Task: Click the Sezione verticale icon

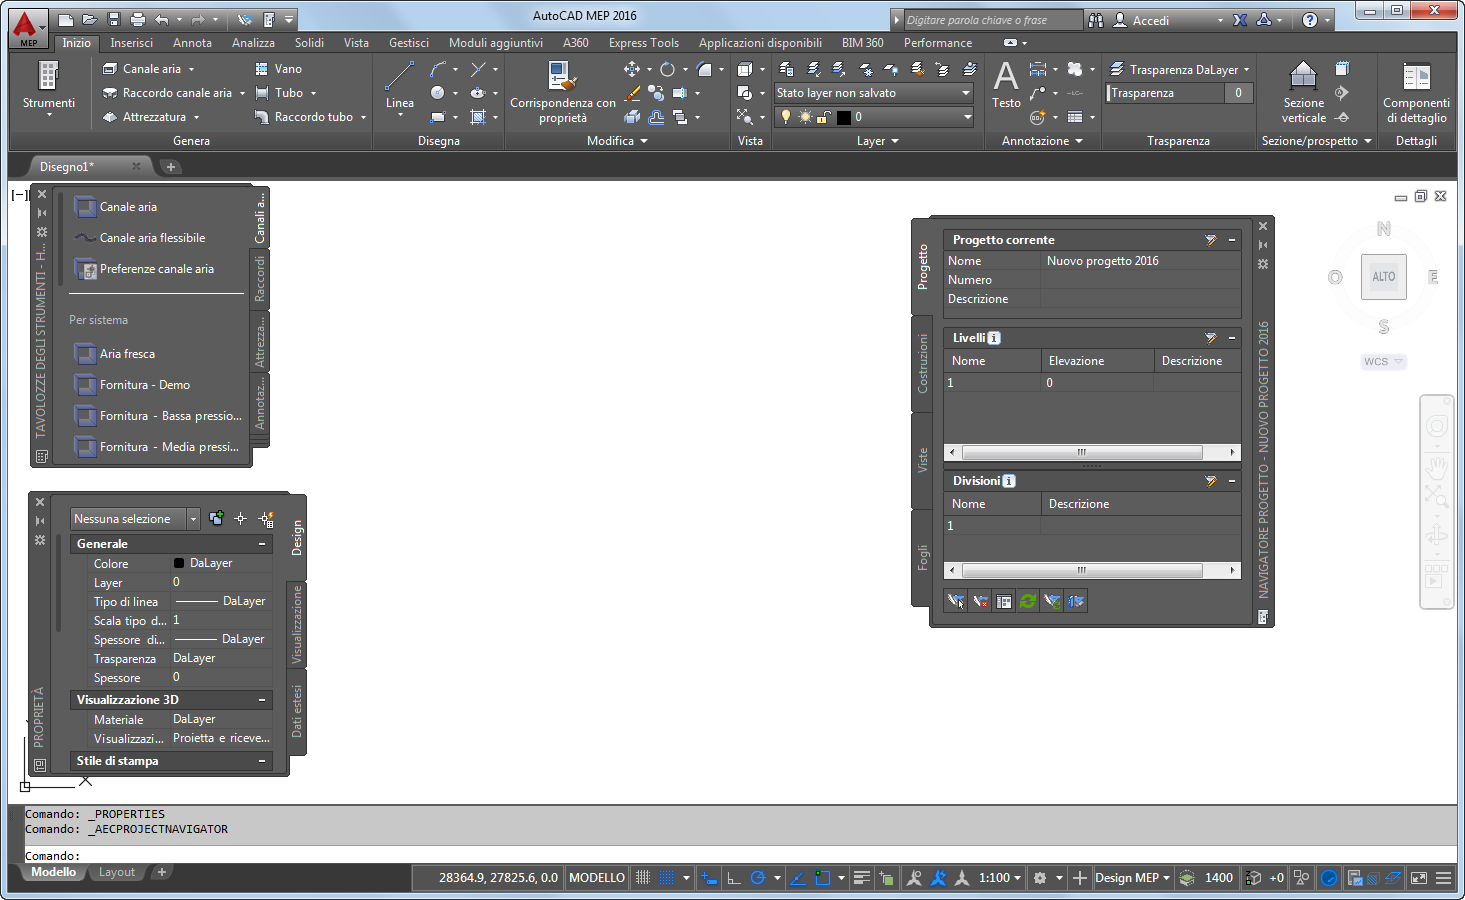Action: [1304, 92]
